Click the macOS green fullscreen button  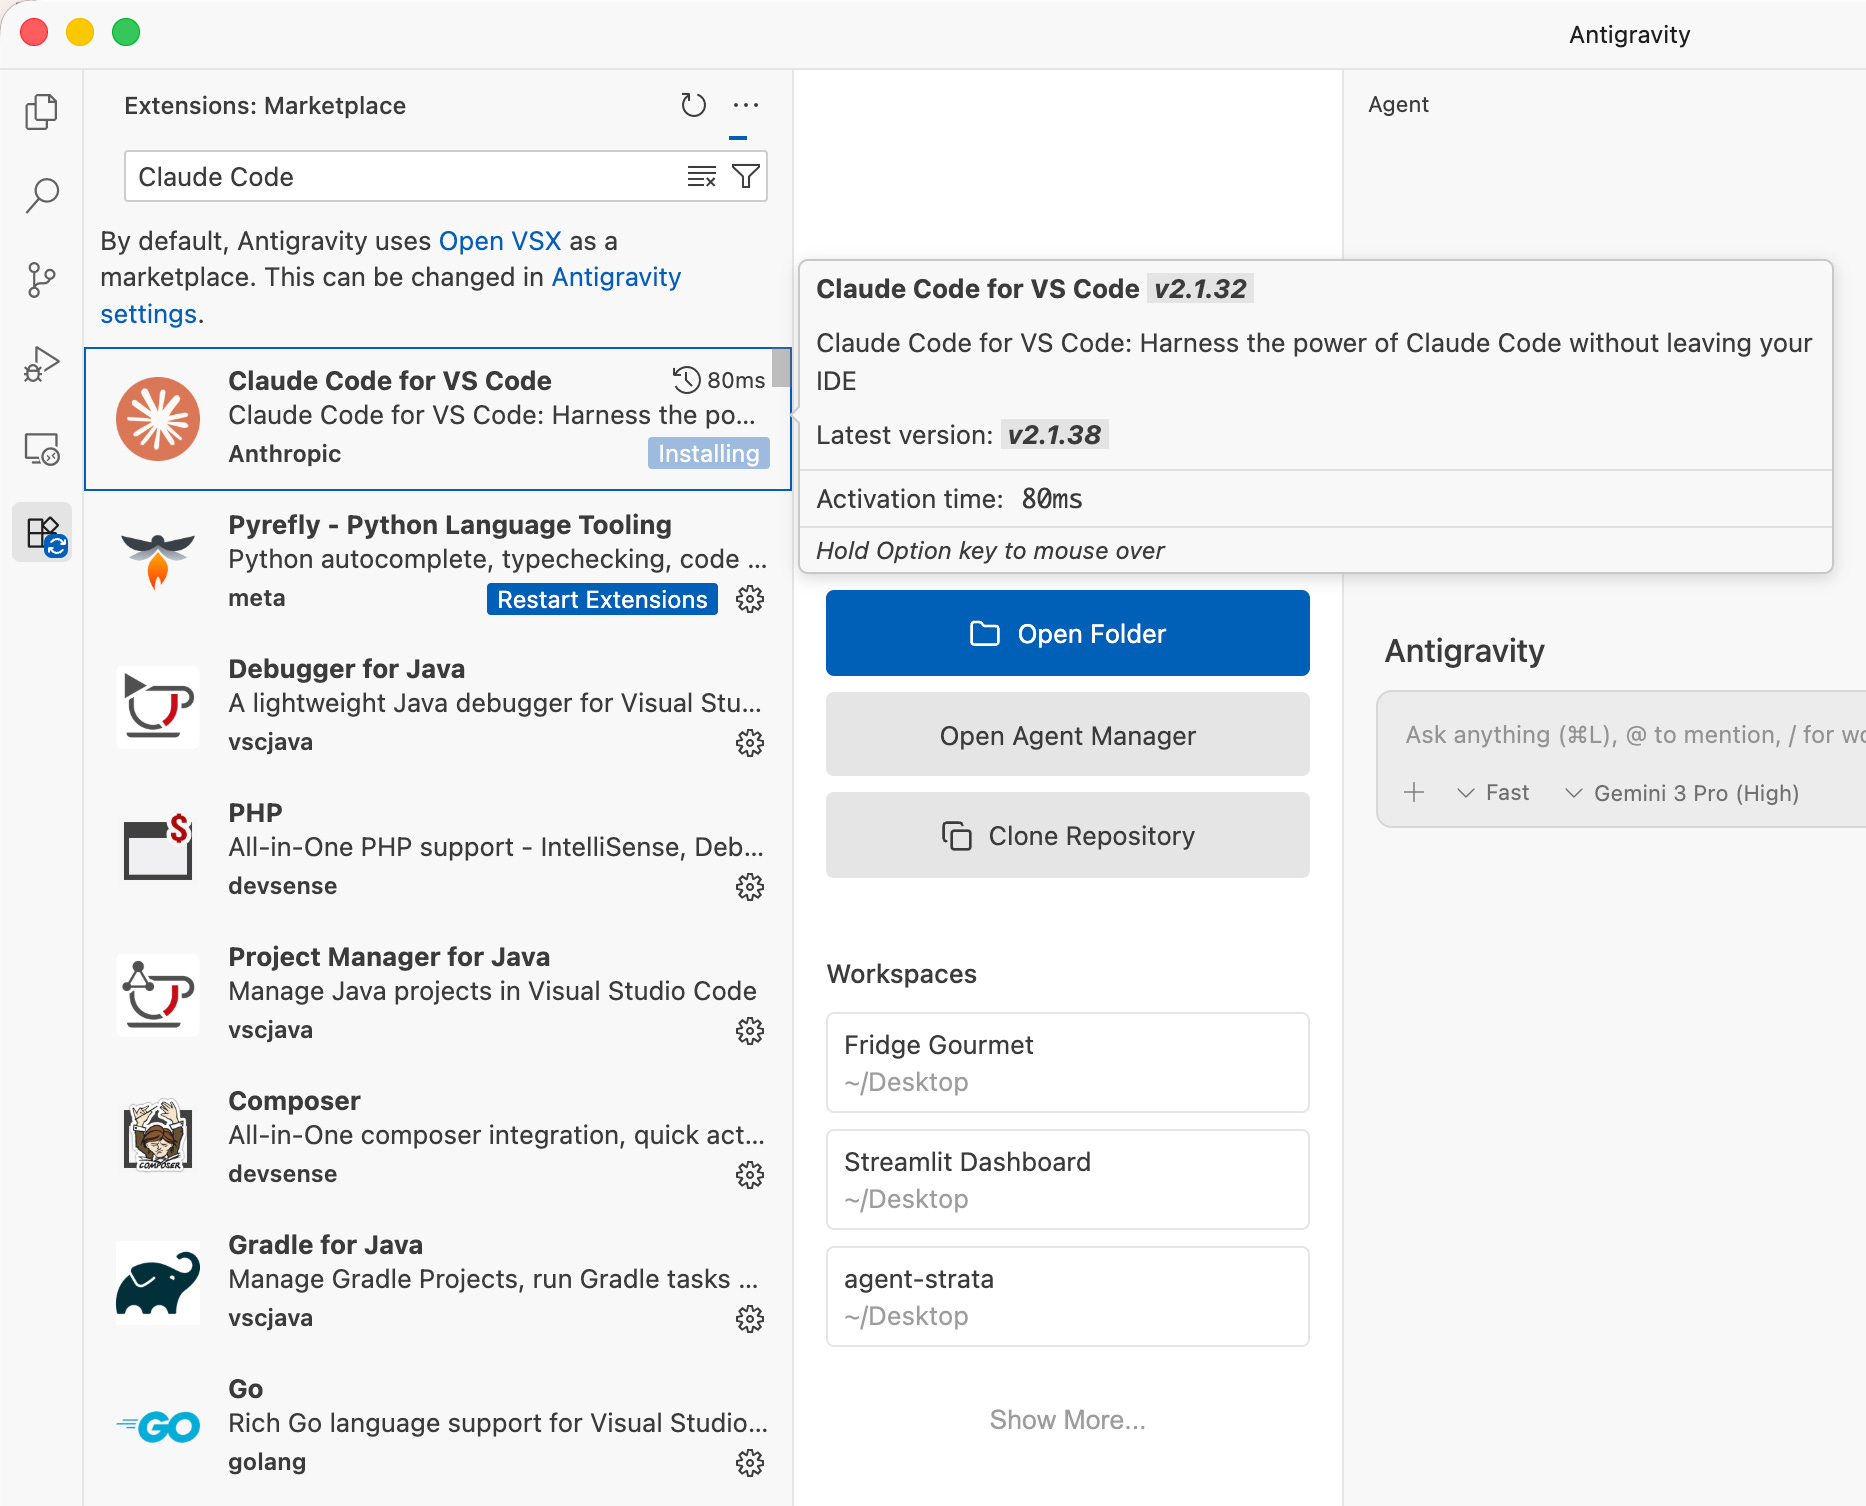click(126, 32)
